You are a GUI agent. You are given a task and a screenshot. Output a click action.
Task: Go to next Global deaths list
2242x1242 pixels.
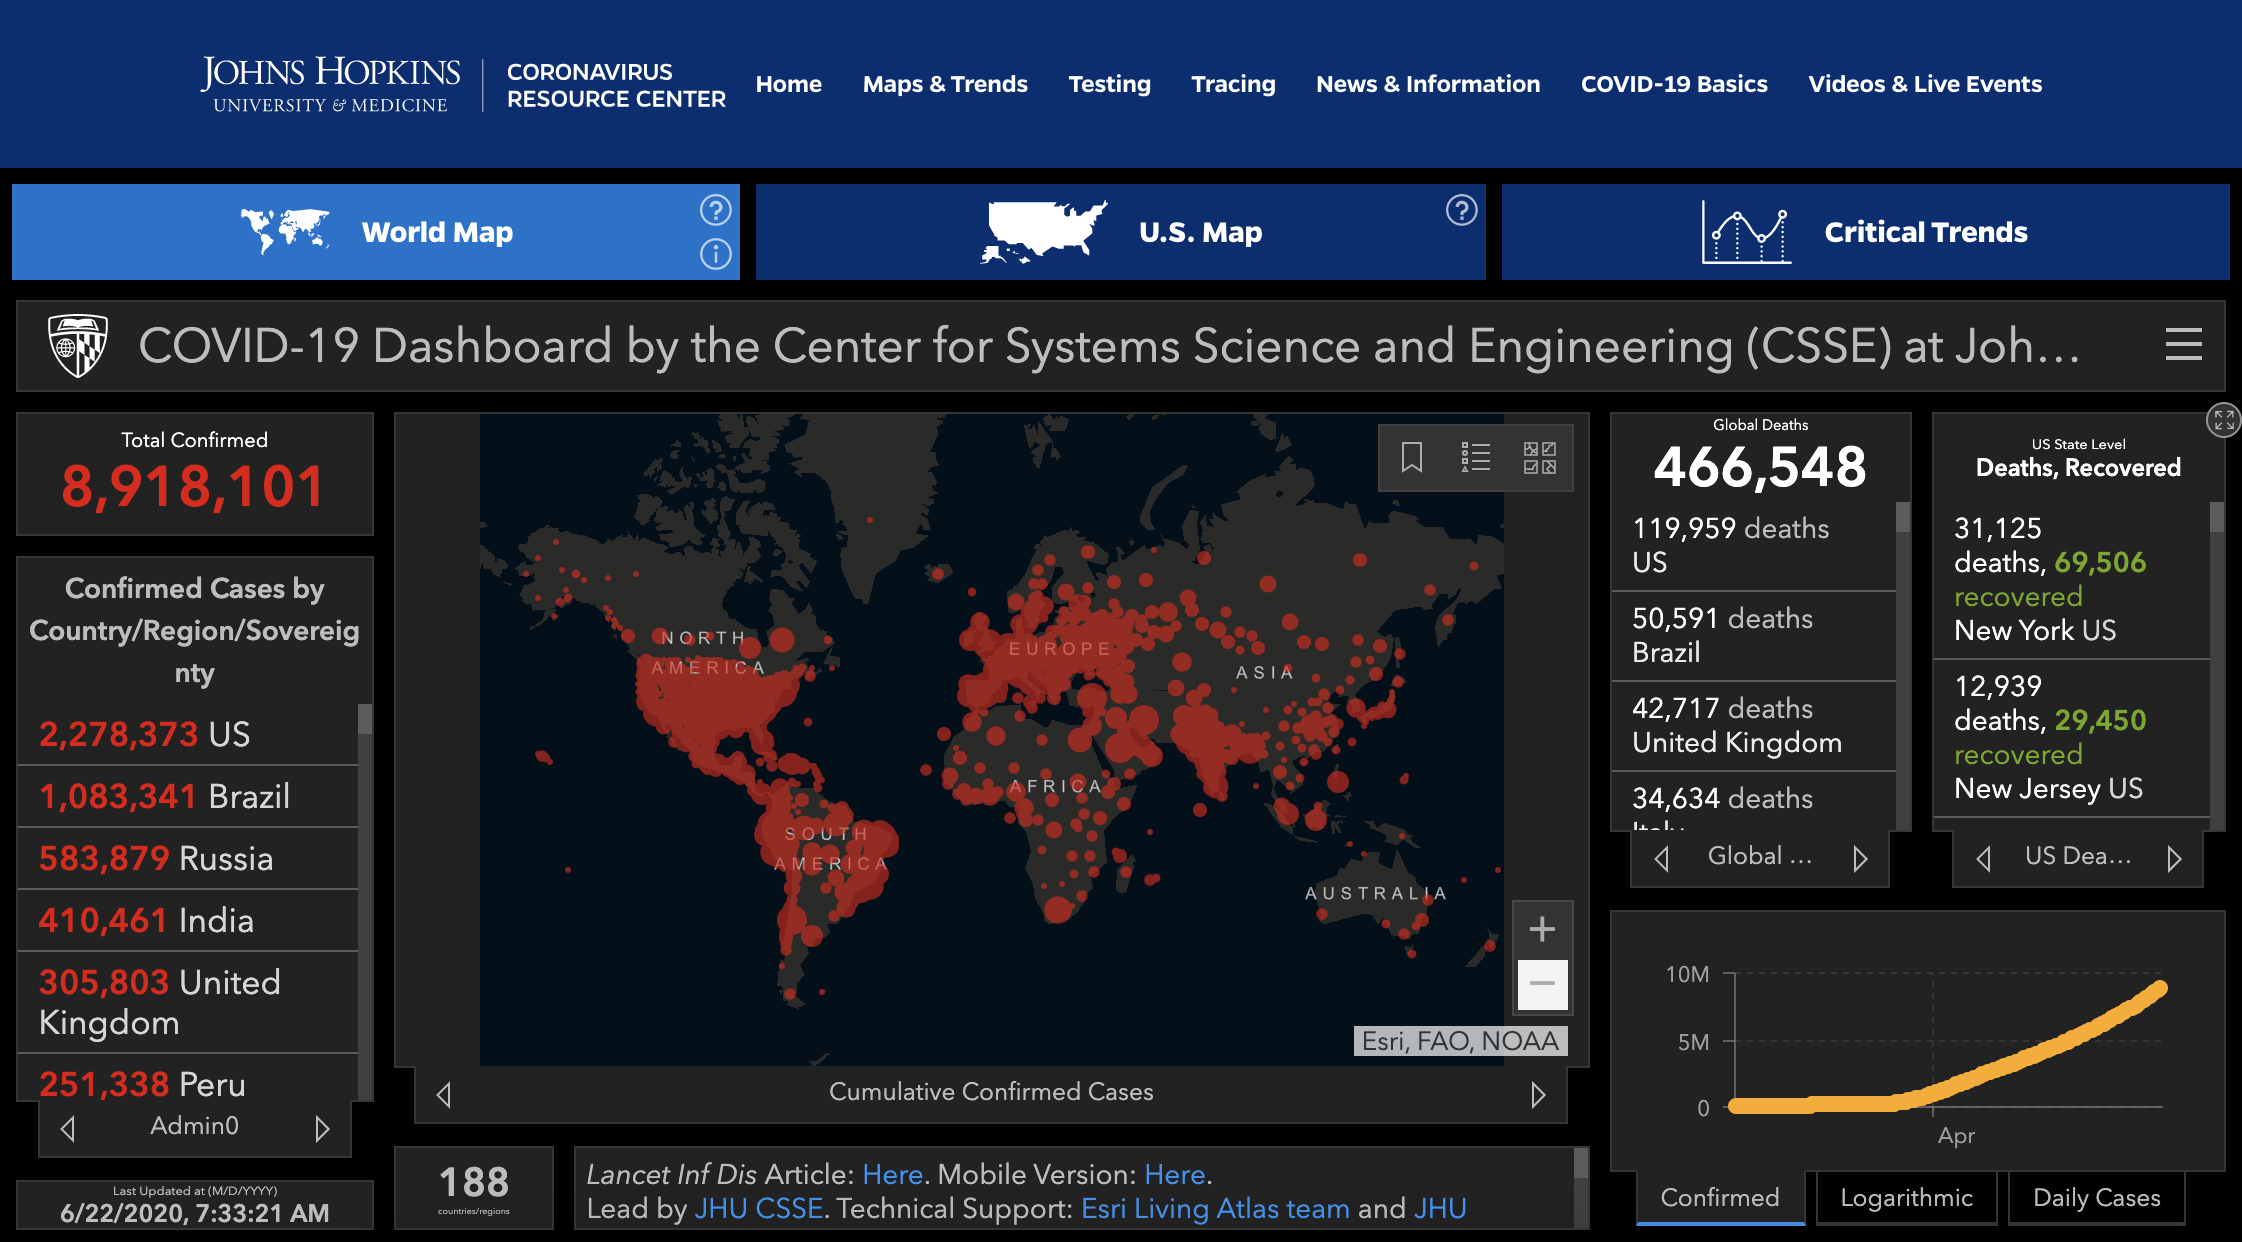[1860, 858]
